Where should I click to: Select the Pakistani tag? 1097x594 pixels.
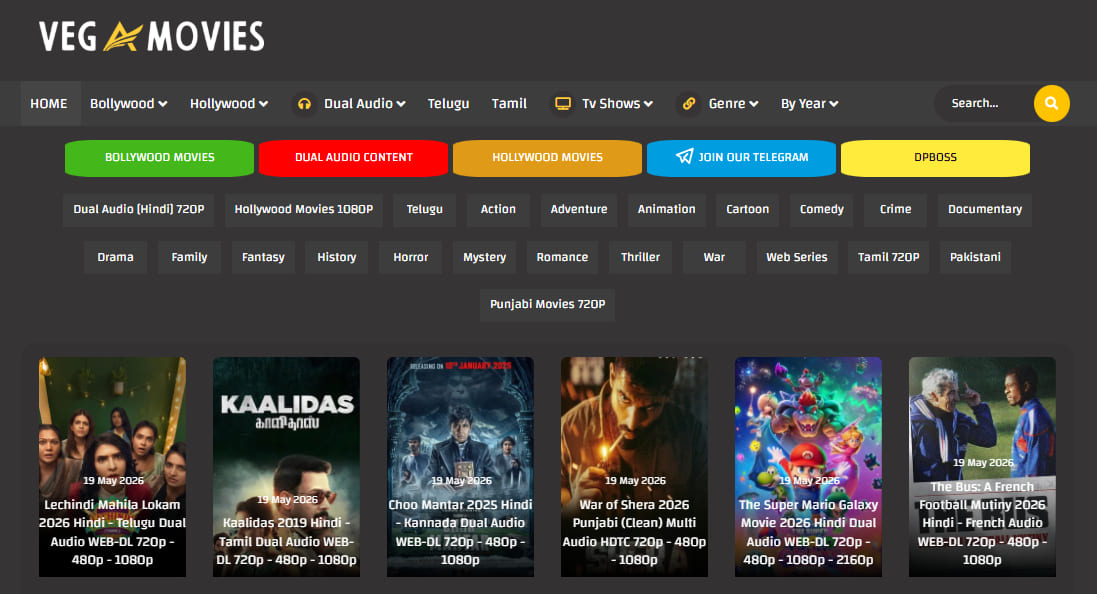pyautogui.click(x=975, y=257)
